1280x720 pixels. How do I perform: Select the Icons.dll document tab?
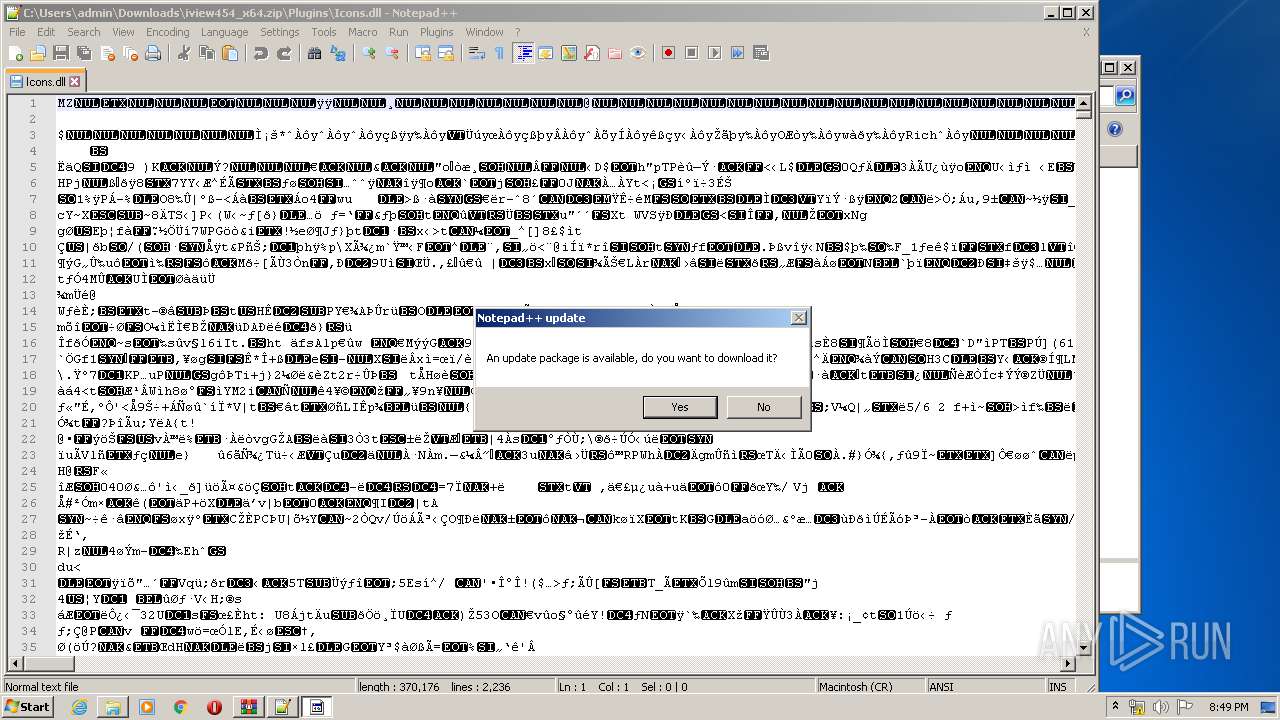click(45, 81)
